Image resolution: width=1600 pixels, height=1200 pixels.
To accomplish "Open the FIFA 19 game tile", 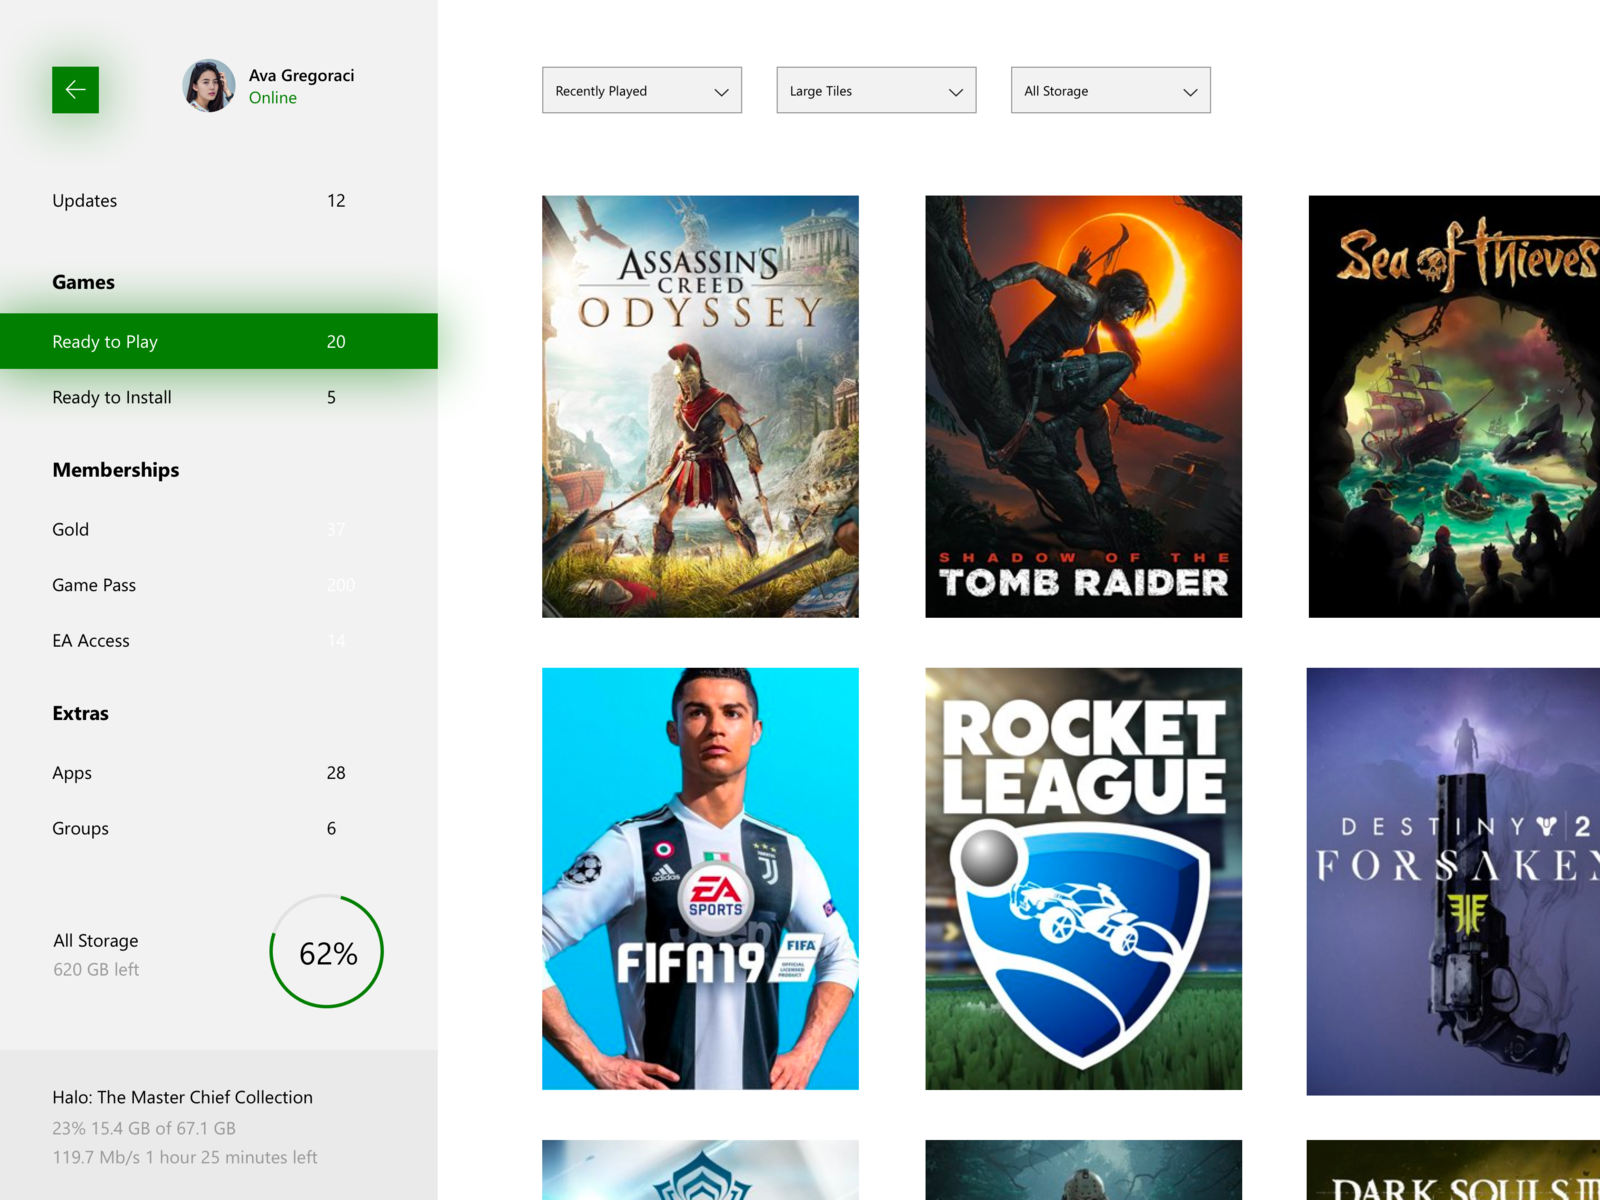I will pos(699,878).
